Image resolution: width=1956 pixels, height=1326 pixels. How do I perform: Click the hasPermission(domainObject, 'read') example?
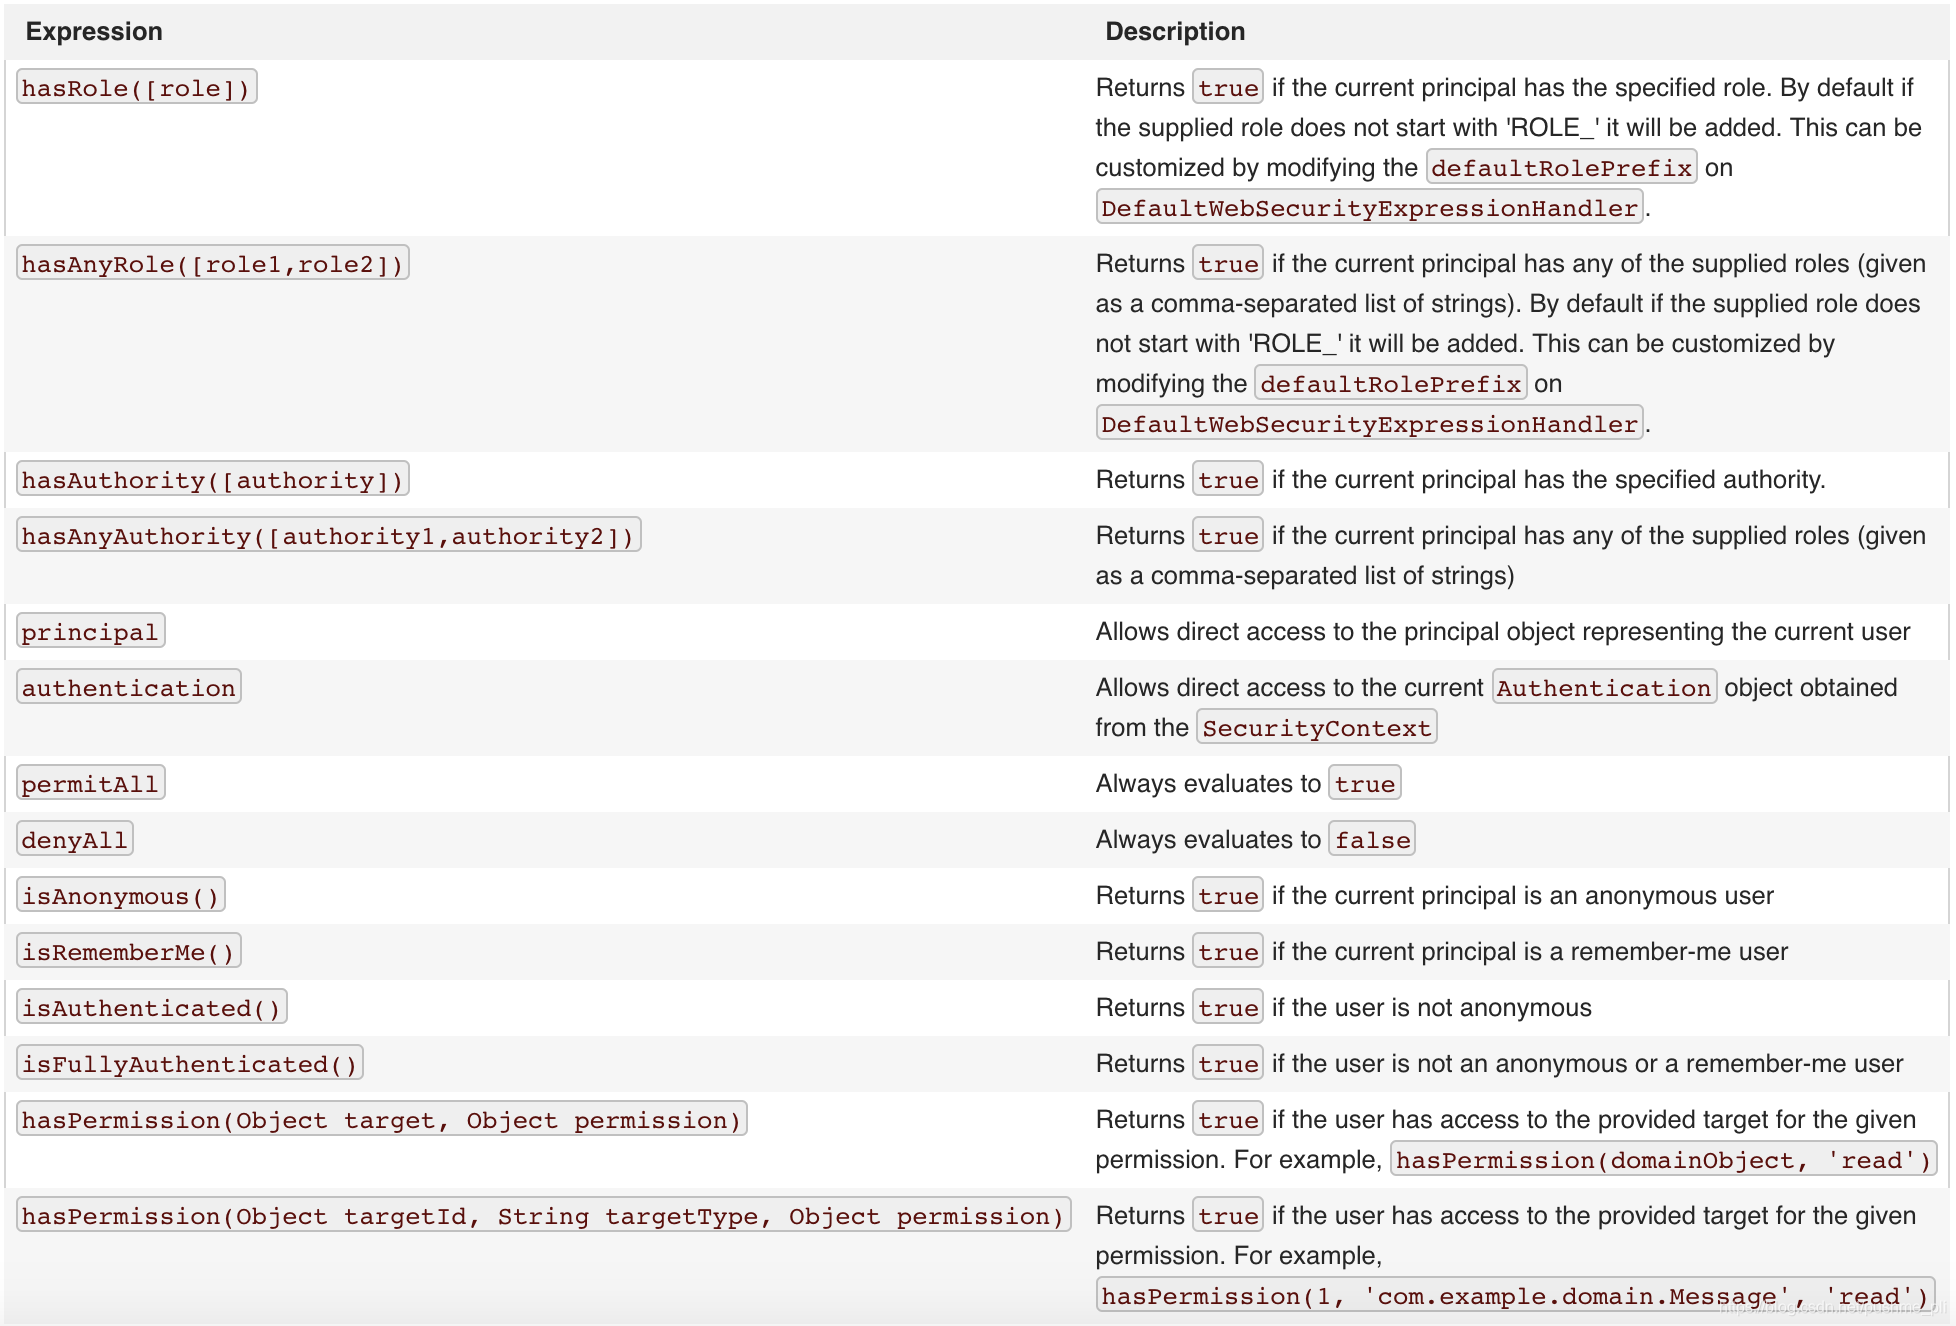click(1662, 1160)
